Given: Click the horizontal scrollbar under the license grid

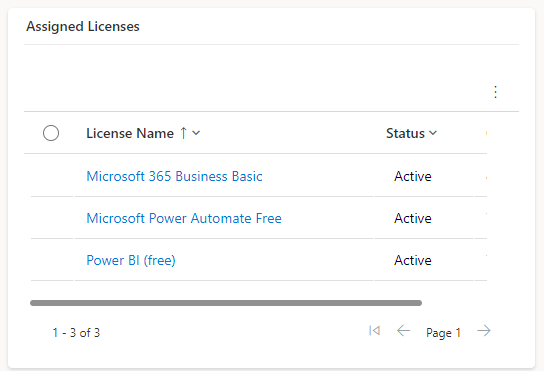Looking at the screenshot, I should coord(226,303).
